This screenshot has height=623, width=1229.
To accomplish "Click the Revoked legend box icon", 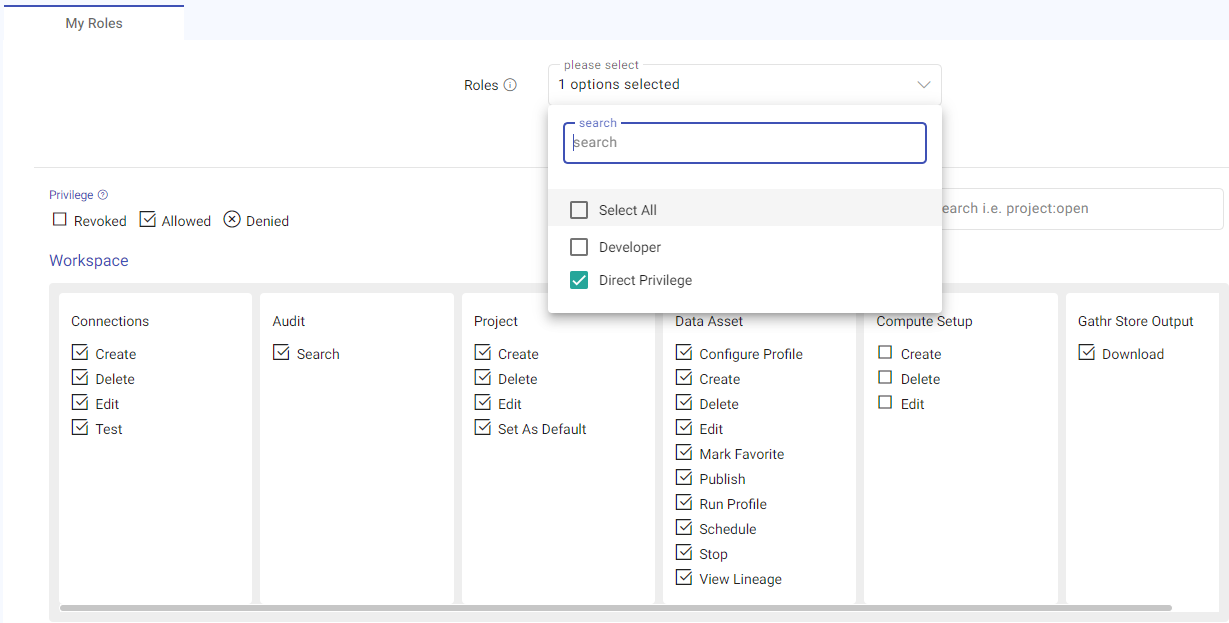I will point(60,220).
